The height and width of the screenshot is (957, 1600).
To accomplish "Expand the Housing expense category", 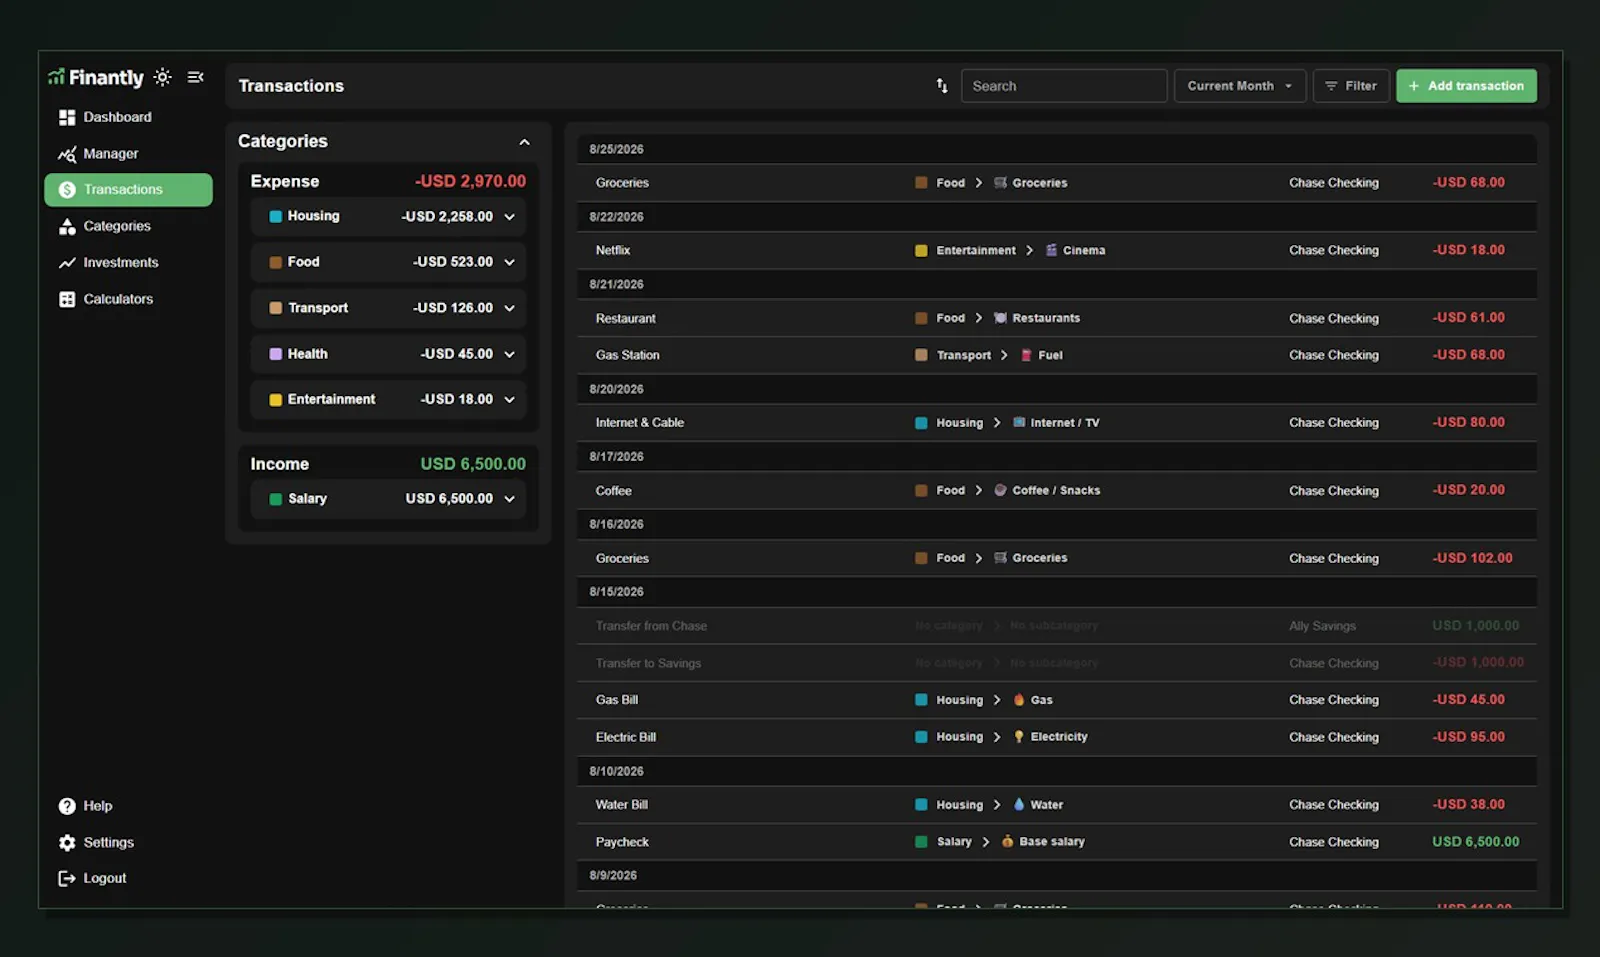I will coord(509,217).
